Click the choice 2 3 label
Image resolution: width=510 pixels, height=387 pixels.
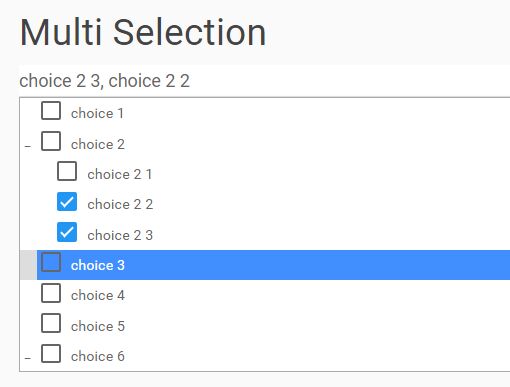(x=120, y=235)
